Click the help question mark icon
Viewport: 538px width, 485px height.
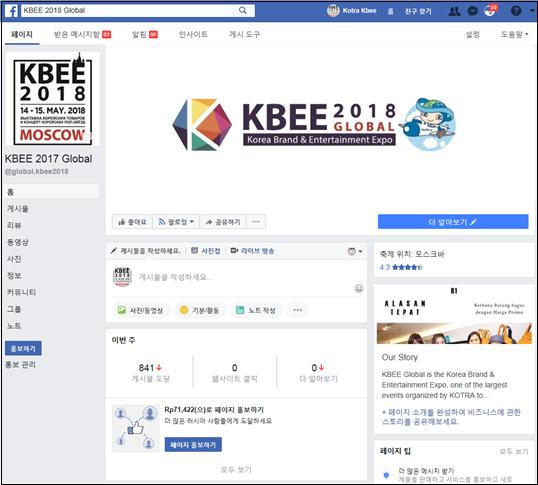coord(516,11)
